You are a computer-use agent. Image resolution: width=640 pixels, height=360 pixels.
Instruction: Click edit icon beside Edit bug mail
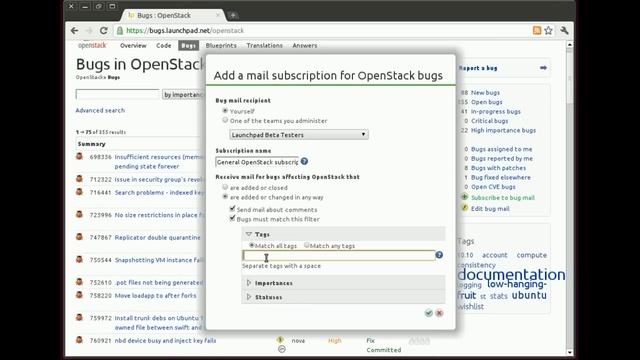464,208
